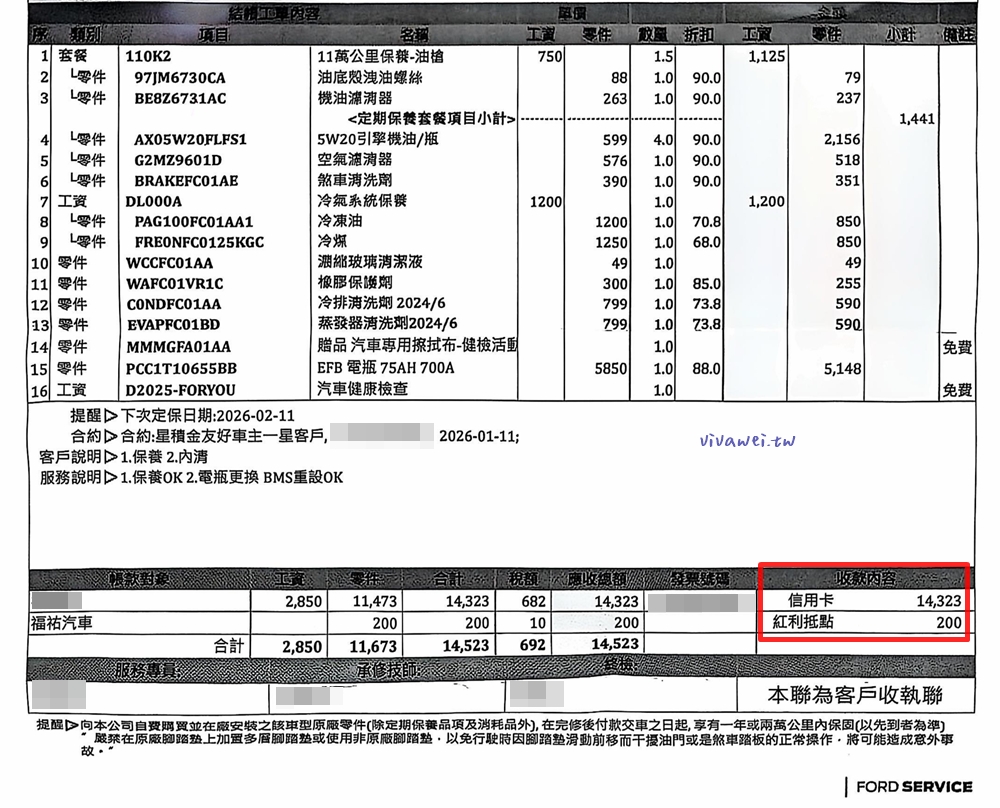Select part number BRAKEFC01AE

point(186,181)
